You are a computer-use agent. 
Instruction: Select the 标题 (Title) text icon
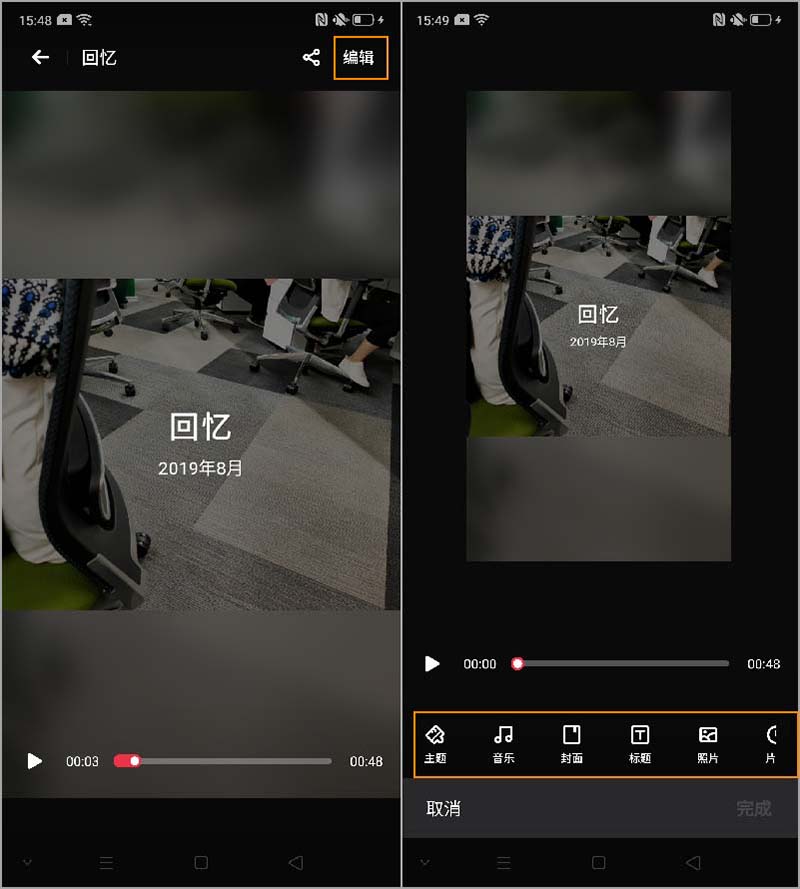click(x=638, y=744)
